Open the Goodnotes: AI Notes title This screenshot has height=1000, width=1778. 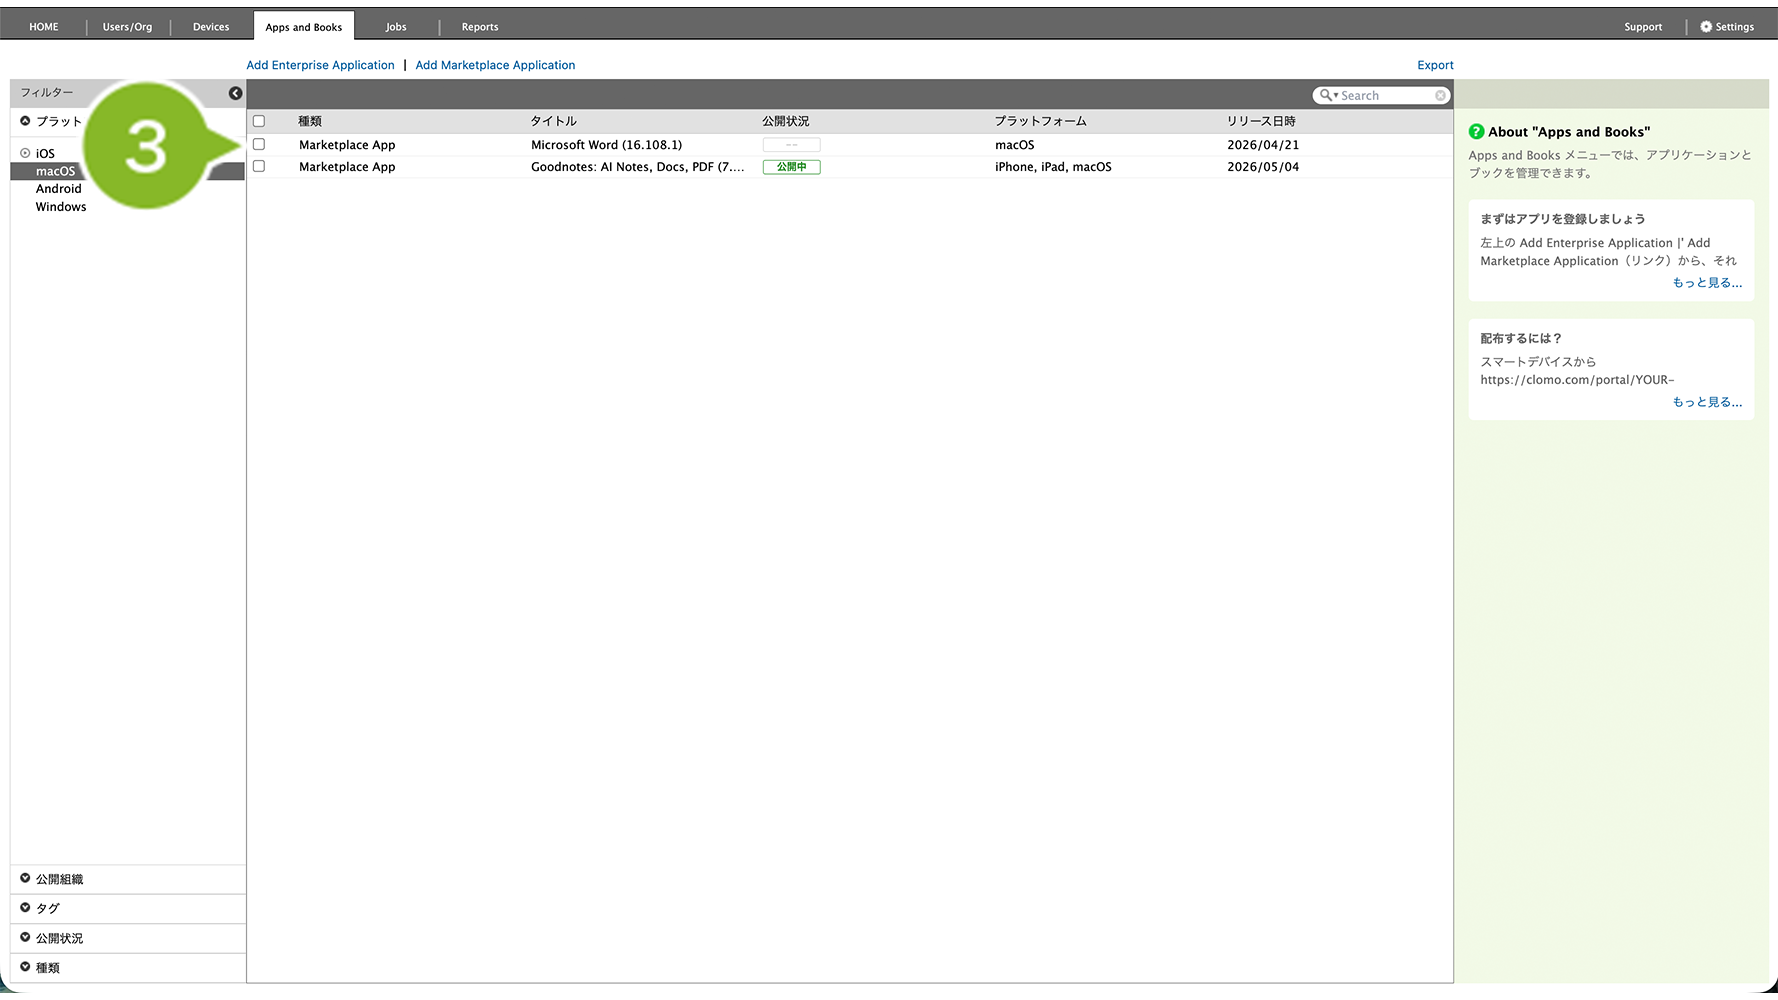click(637, 167)
